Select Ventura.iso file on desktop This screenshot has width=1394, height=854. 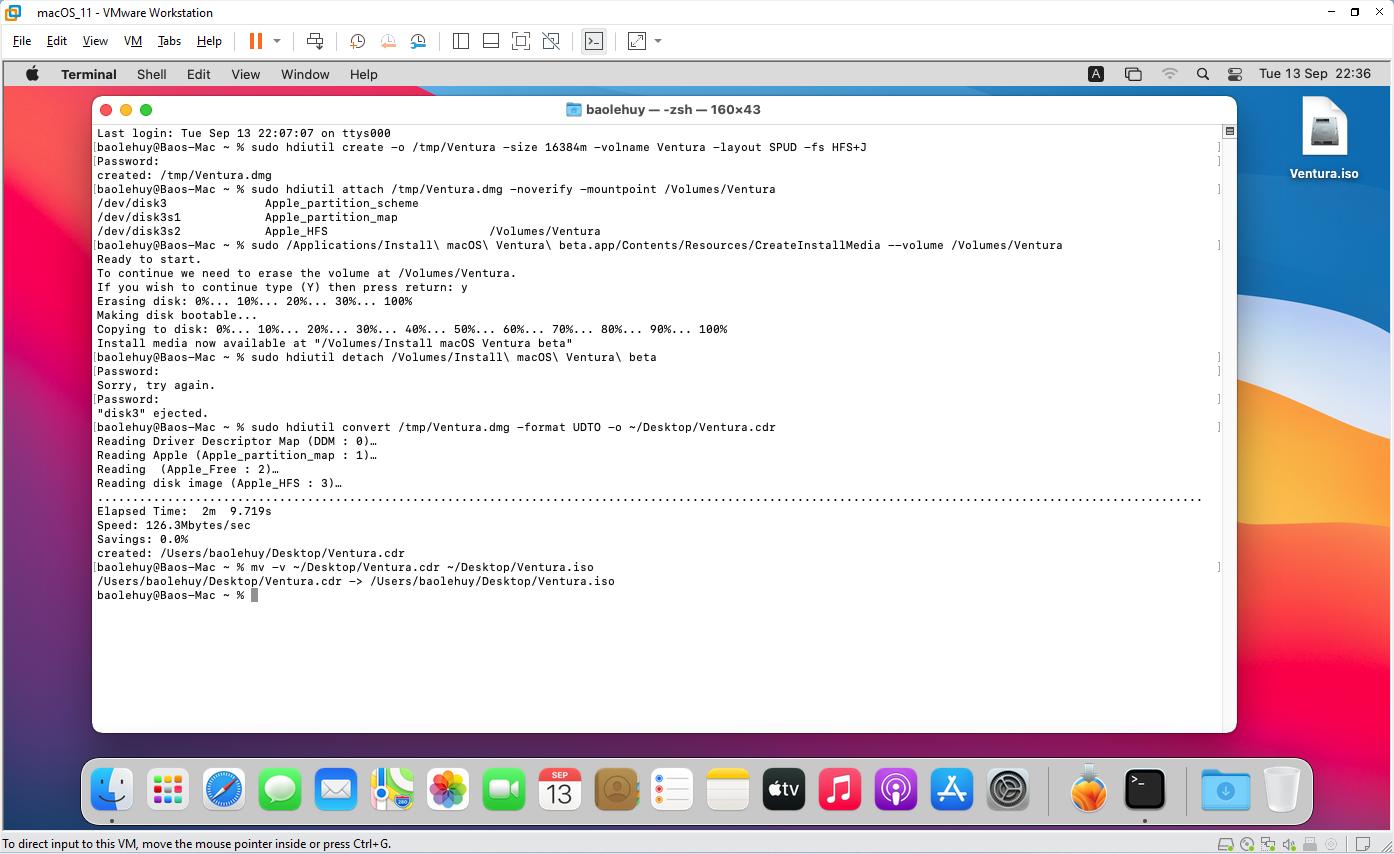[x=1324, y=138]
